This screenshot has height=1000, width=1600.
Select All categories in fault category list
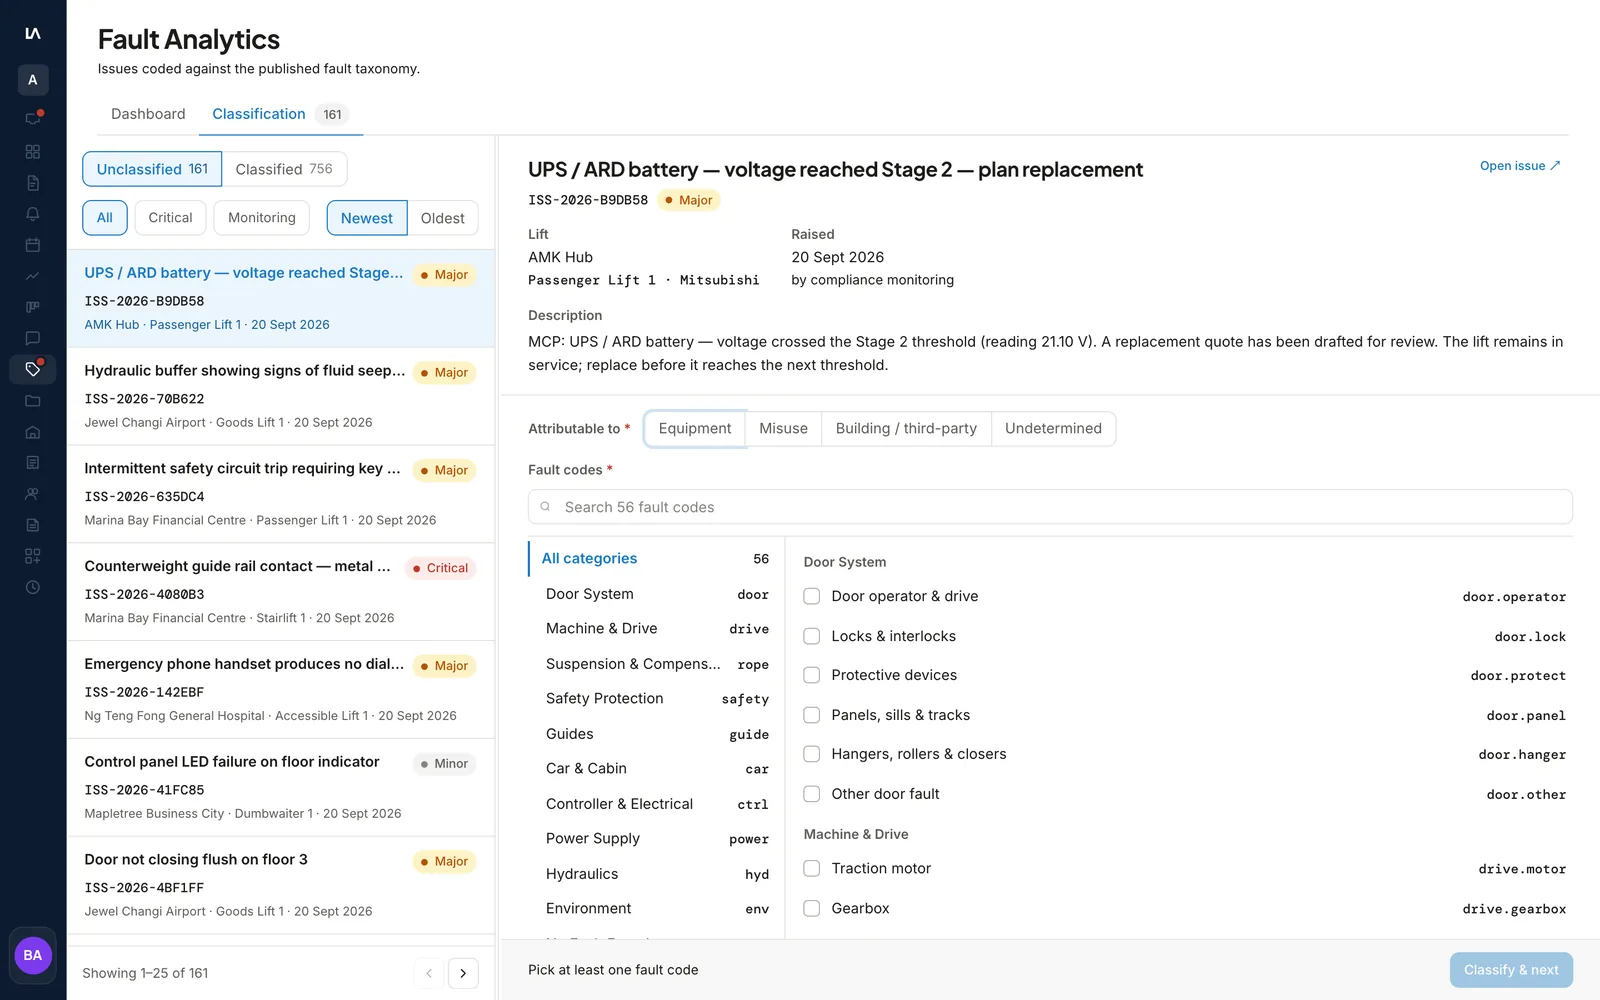654,559
